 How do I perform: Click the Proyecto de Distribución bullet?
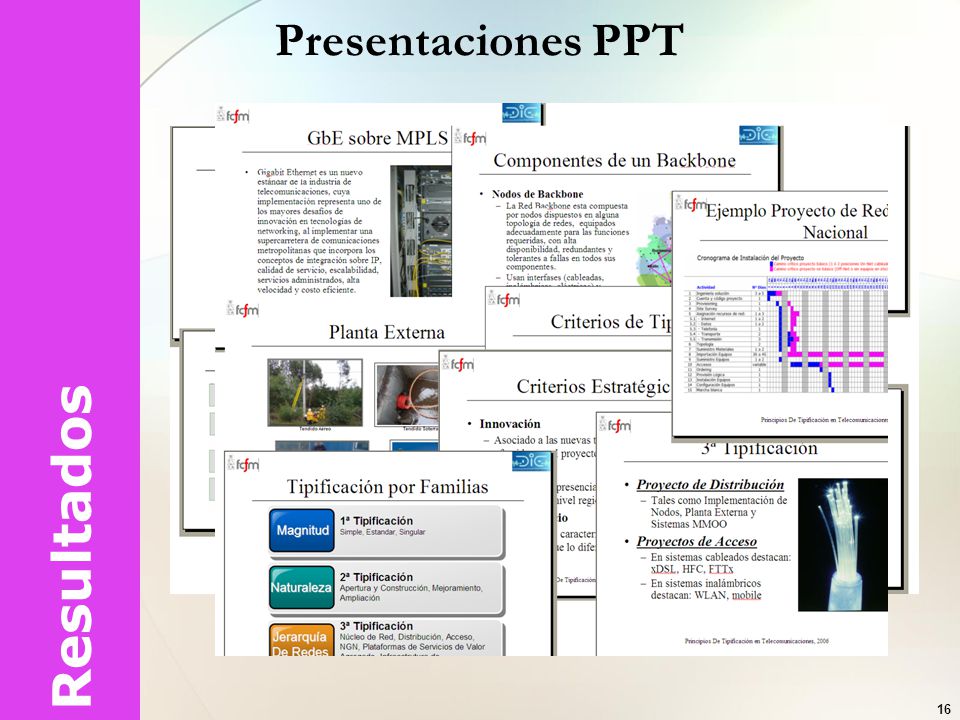pos(710,484)
